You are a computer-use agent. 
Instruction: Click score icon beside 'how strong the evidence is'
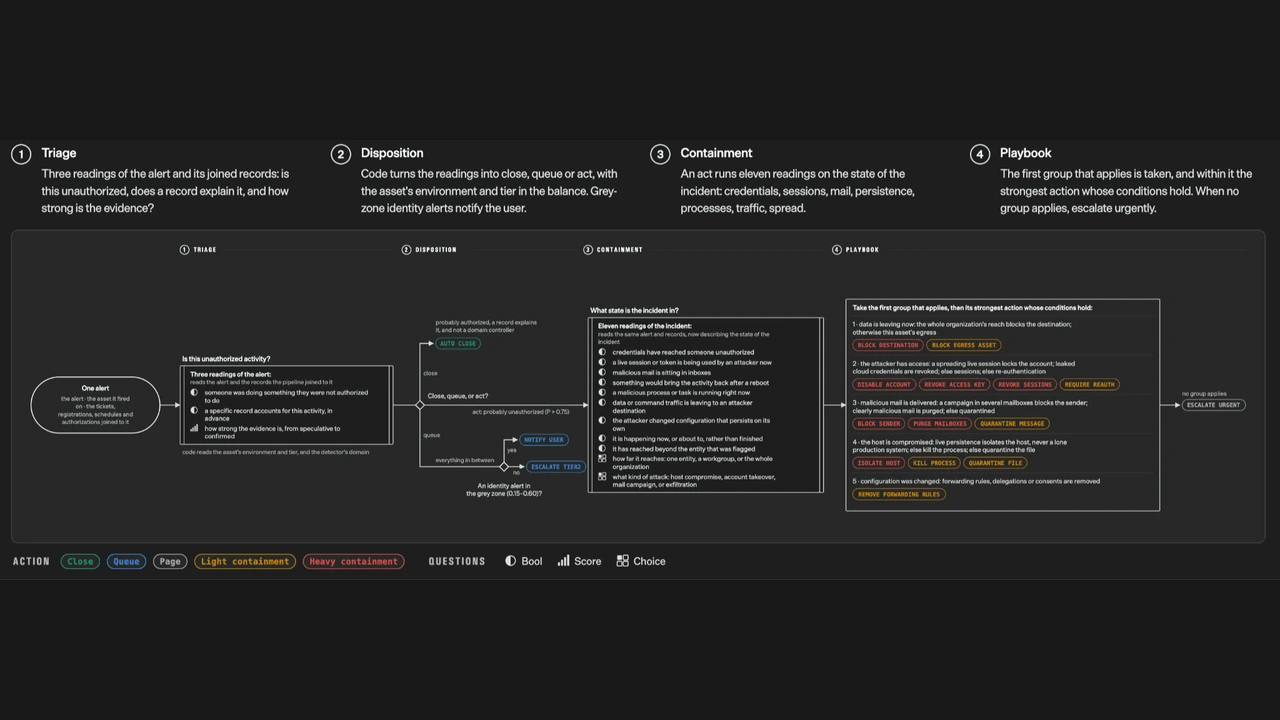pyautogui.click(x=194, y=429)
